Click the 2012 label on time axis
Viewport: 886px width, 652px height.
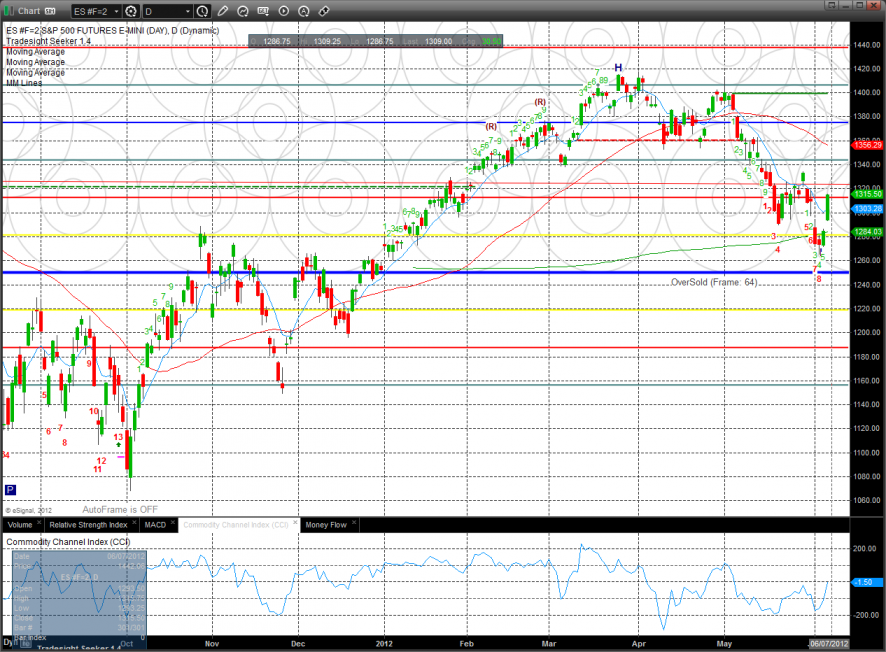(x=384, y=644)
